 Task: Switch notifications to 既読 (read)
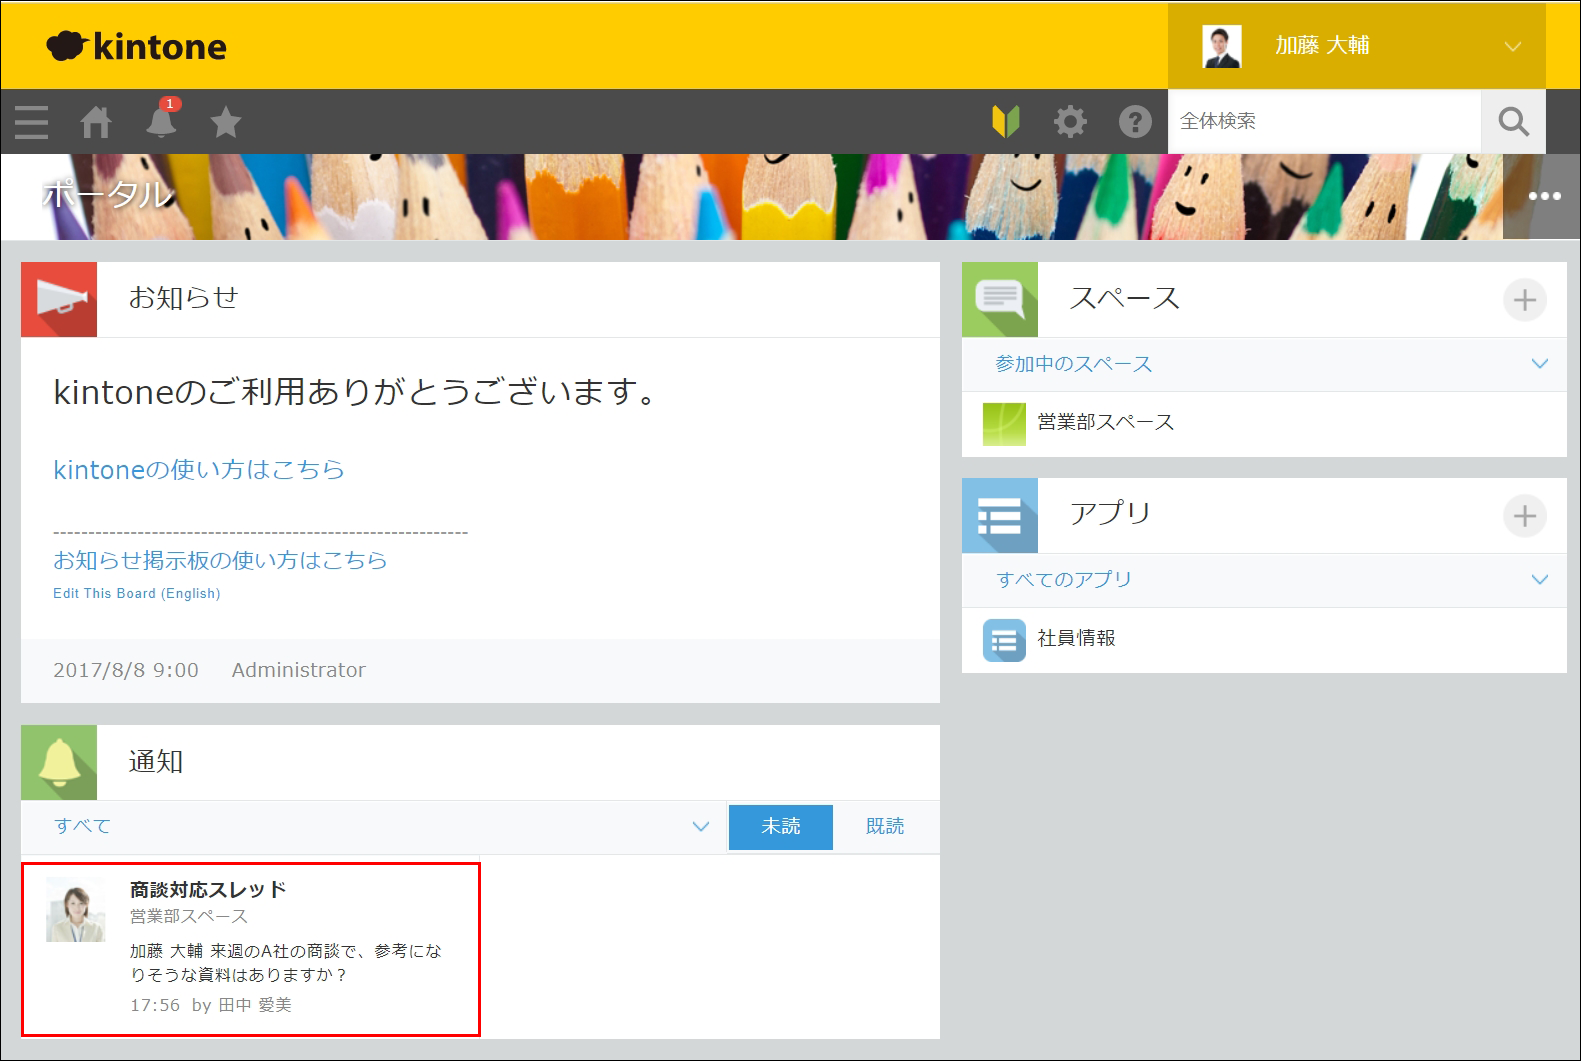coord(885,827)
